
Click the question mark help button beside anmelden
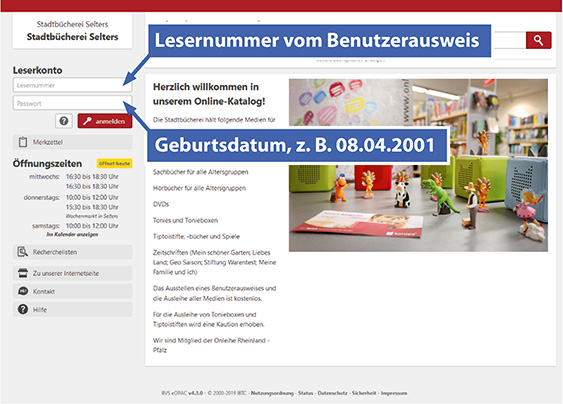(64, 121)
